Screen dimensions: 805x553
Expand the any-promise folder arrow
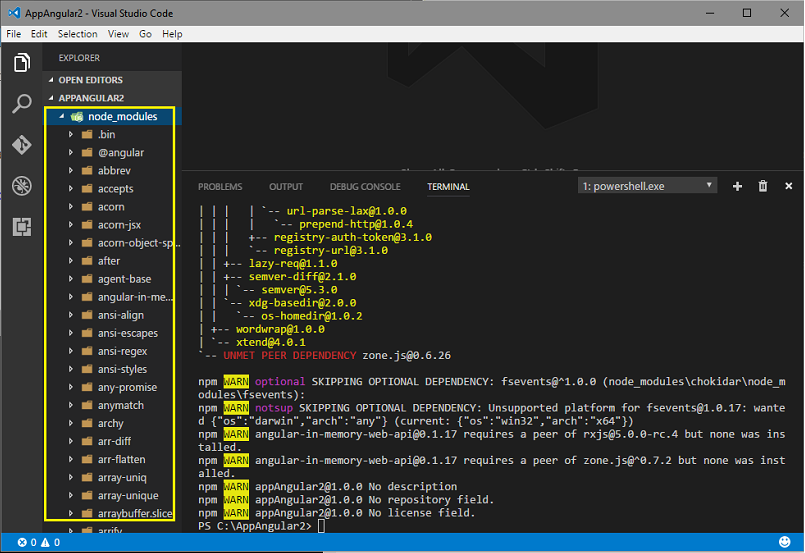pos(71,387)
